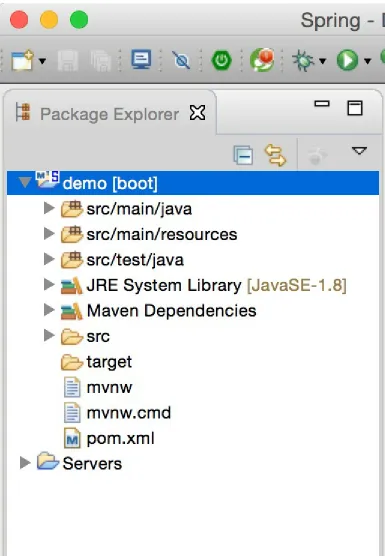Toggle the Skip All Breakpoints icon

[181, 60]
